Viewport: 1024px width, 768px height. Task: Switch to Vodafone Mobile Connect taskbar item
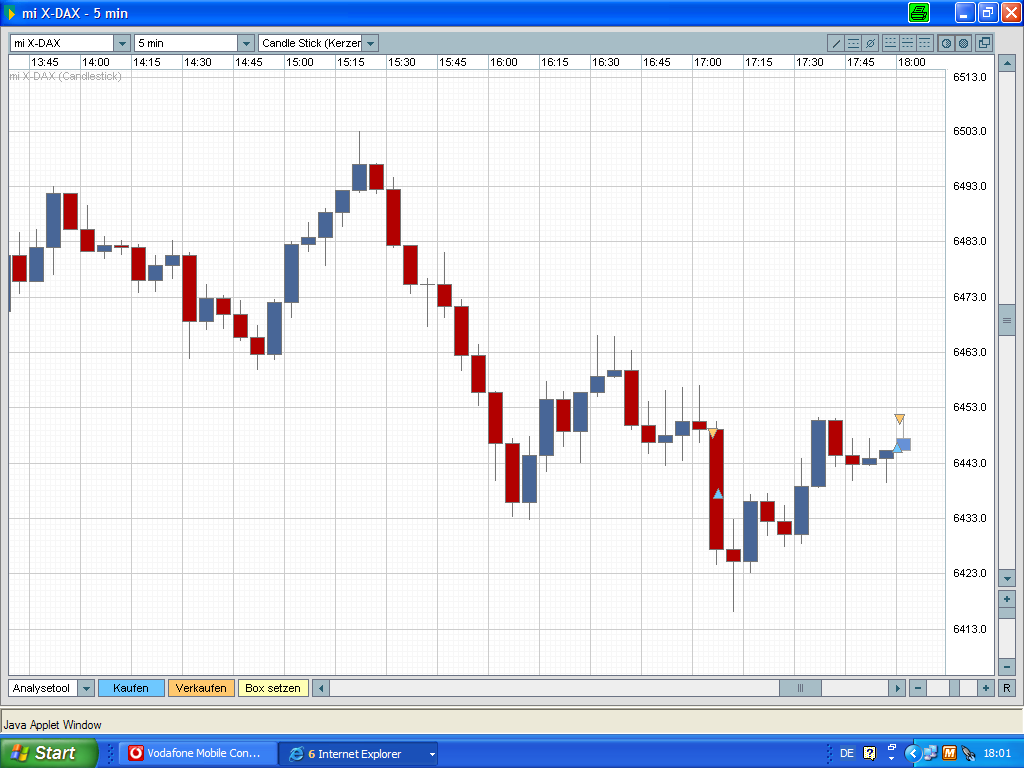[198, 754]
